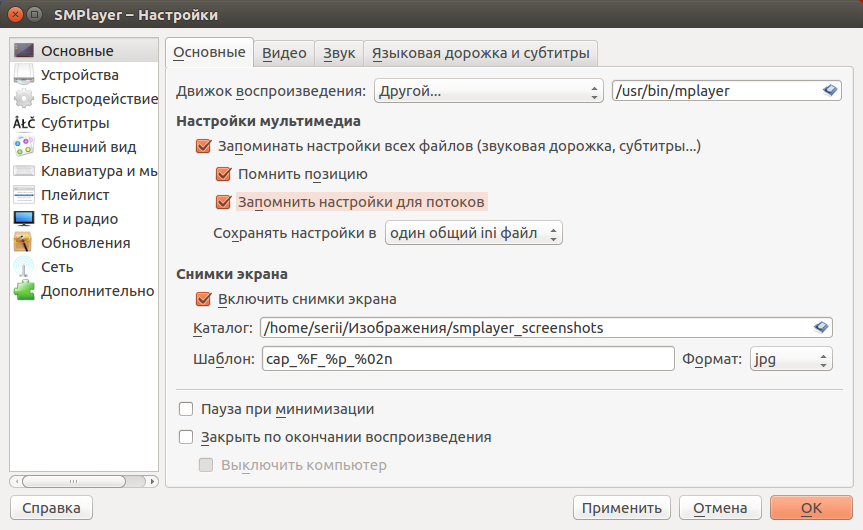This screenshot has height=530, width=863.
Task: Click the Основные sidebar icon
Action: (x=24, y=51)
